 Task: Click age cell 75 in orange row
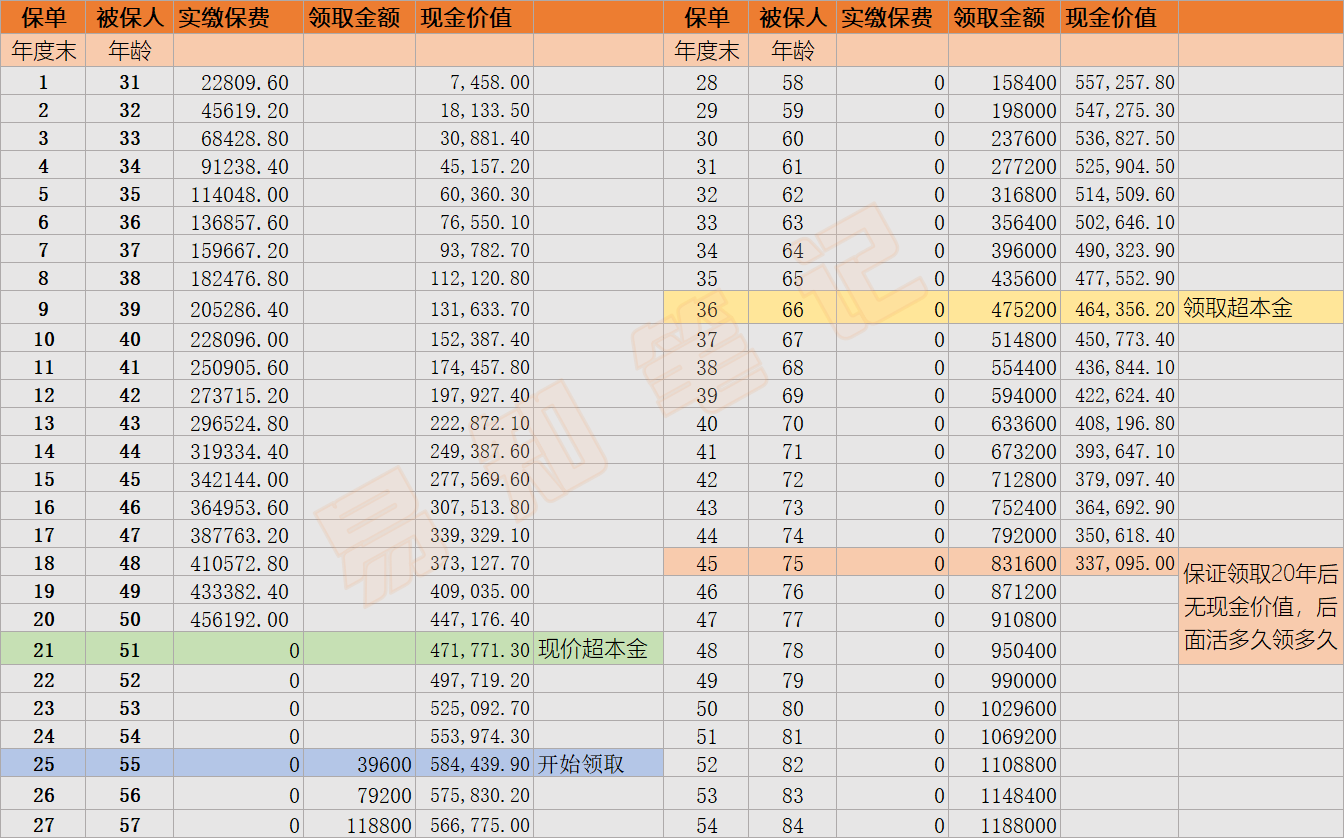tap(793, 563)
